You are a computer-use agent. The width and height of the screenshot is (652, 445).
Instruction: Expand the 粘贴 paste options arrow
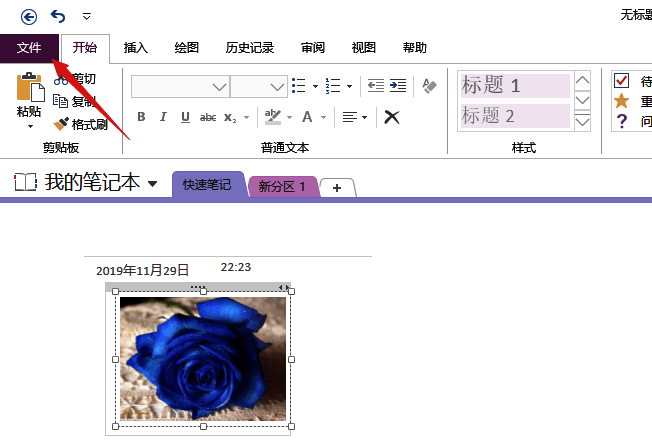tap(30, 126)
